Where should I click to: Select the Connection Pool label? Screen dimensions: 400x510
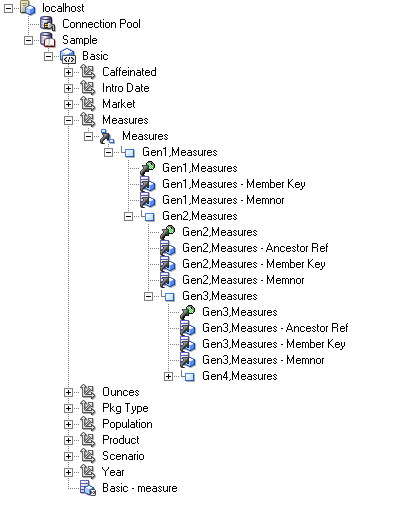point(101,24)
